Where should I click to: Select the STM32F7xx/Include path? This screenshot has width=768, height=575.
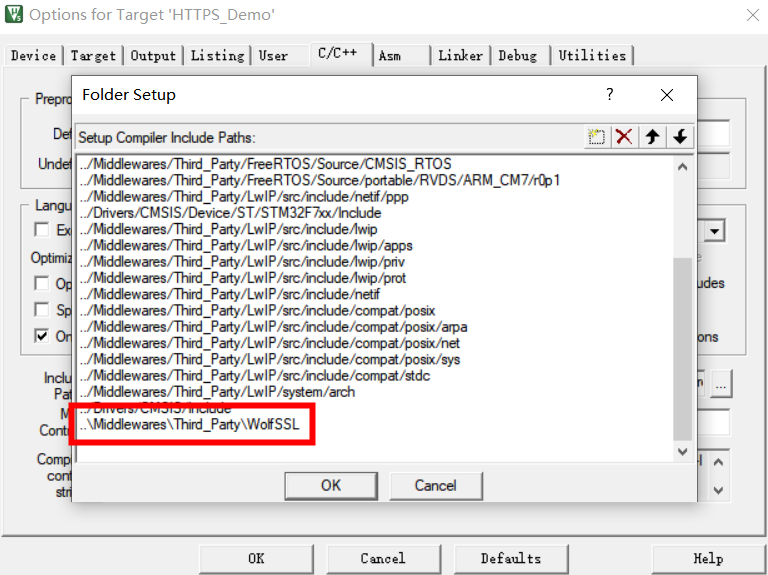tap(230, 213)
